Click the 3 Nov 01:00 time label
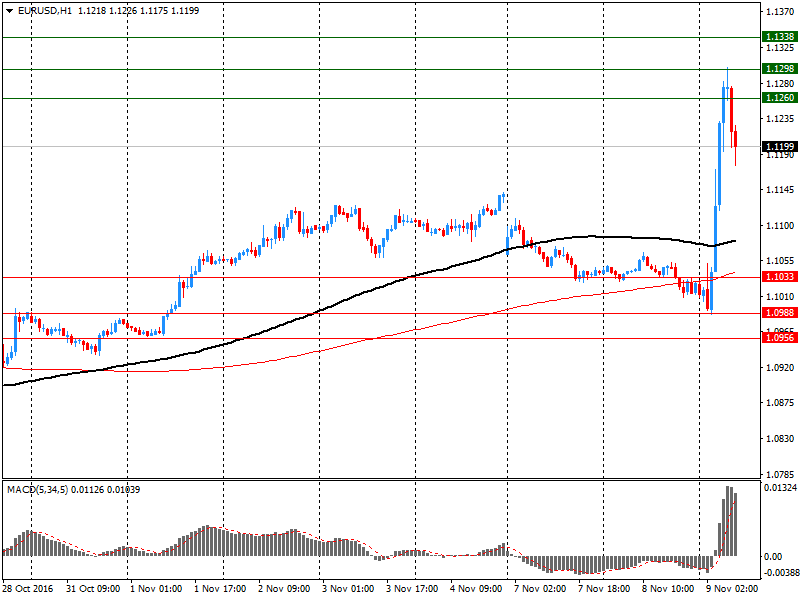The width and height of the screenshot is (800, 600). (348, 589)
